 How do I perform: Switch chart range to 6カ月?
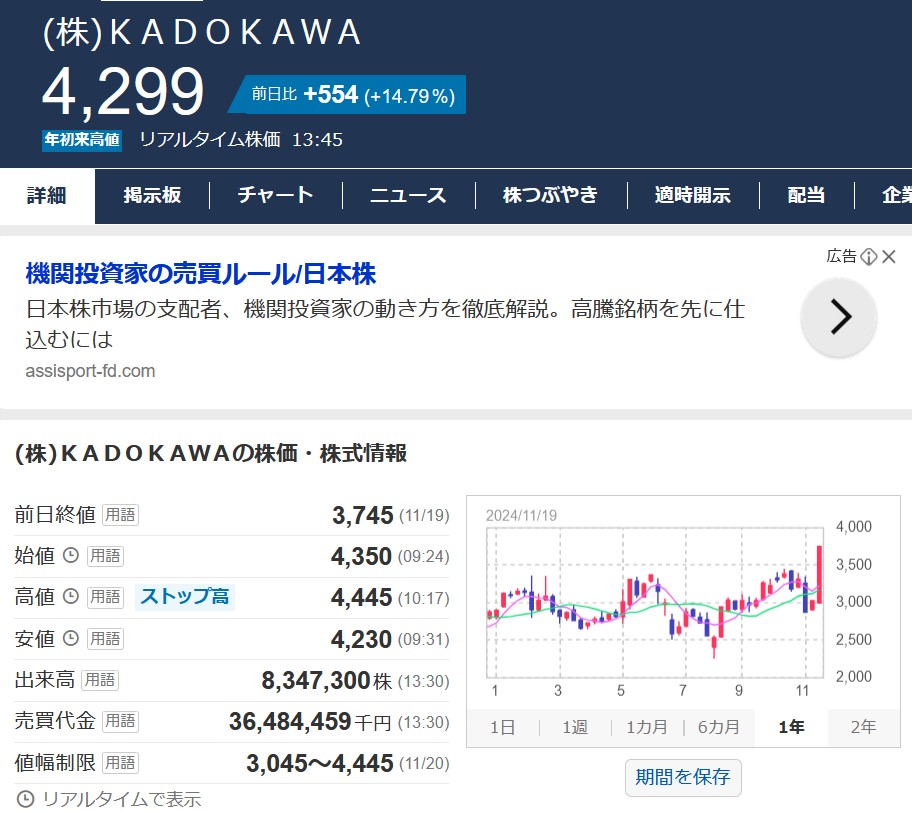719,727
